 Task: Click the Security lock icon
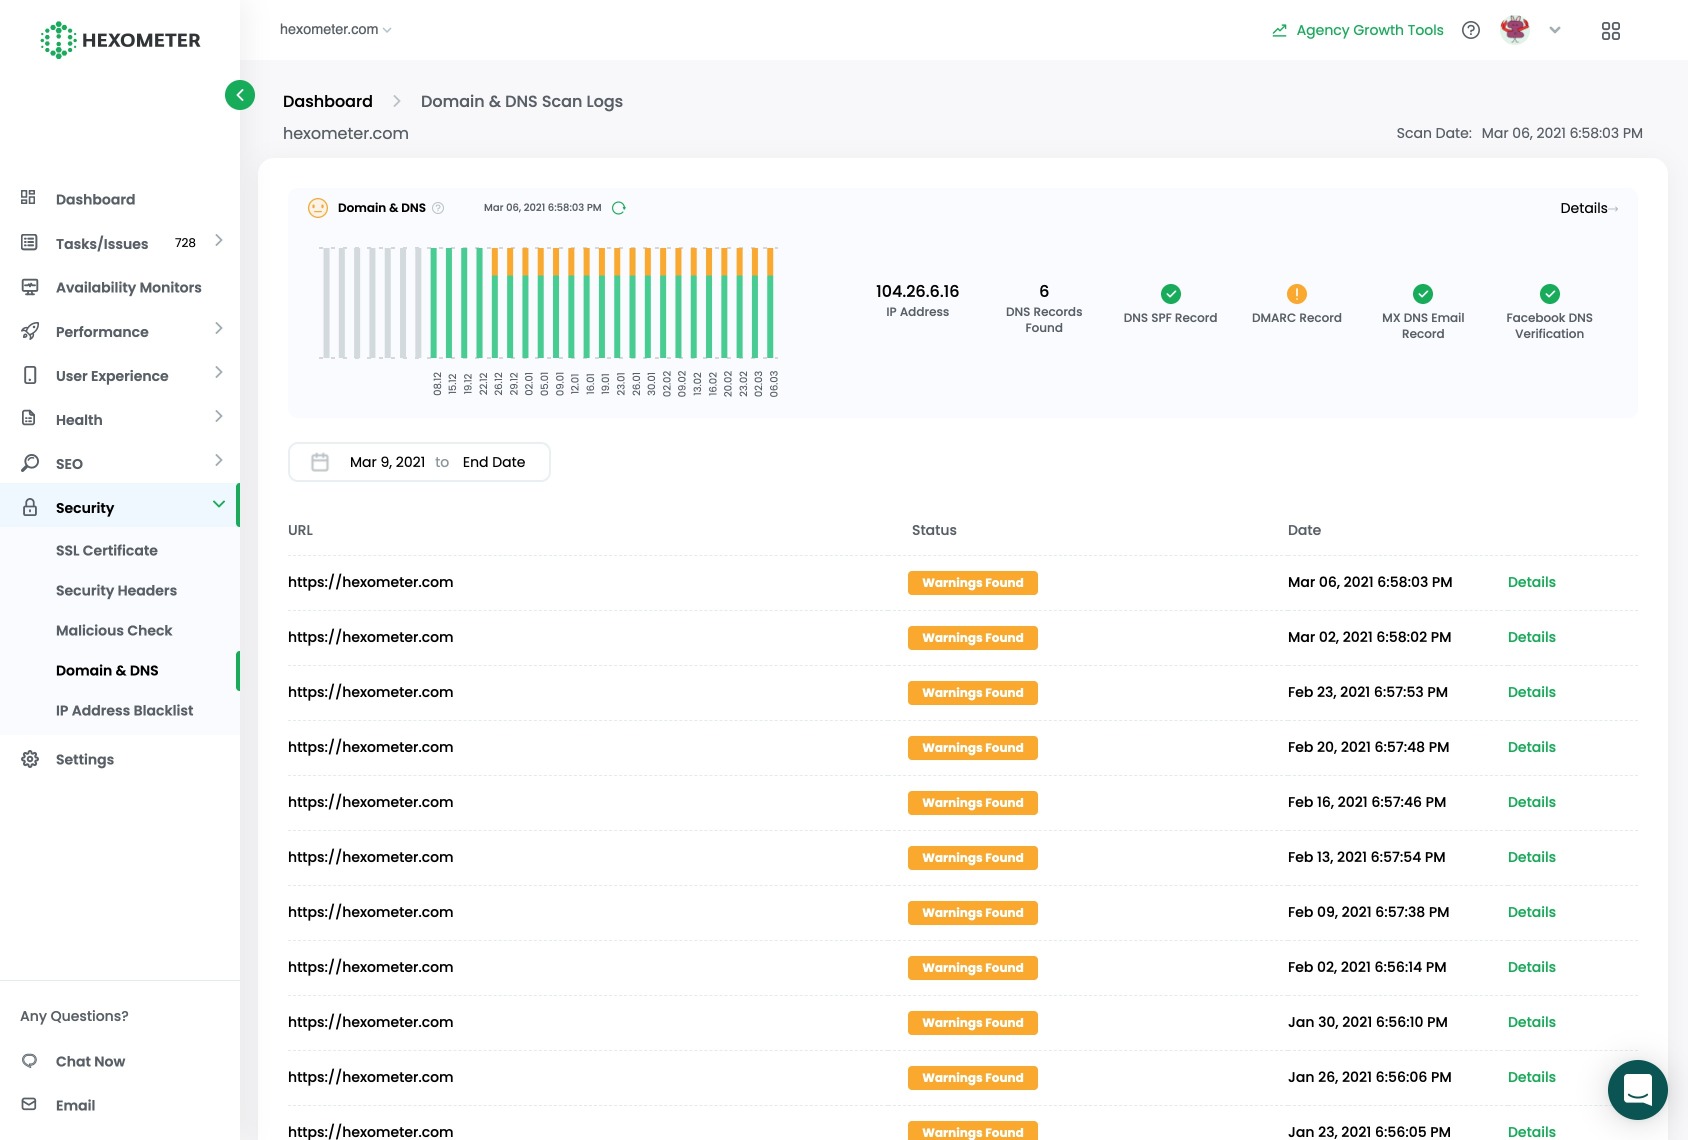click(x=30, y=507)
